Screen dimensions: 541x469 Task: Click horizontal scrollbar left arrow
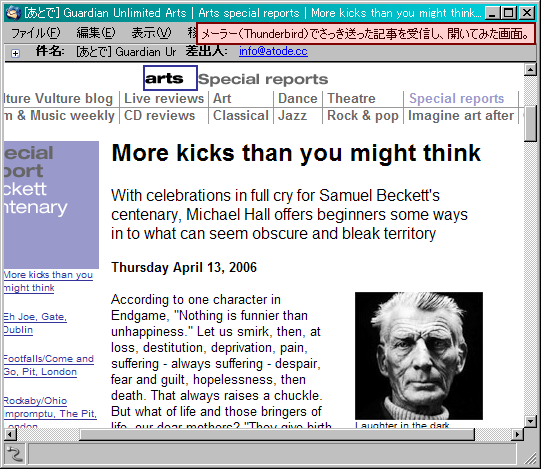[x=10, y=434]
